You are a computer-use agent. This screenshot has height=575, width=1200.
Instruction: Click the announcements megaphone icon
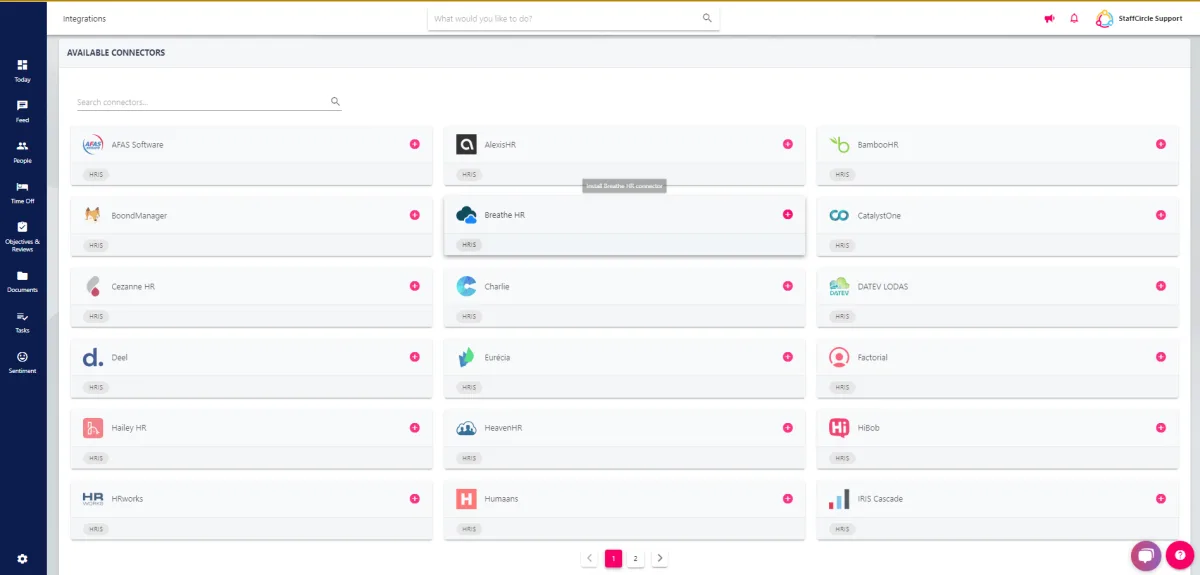(1049, 18)
